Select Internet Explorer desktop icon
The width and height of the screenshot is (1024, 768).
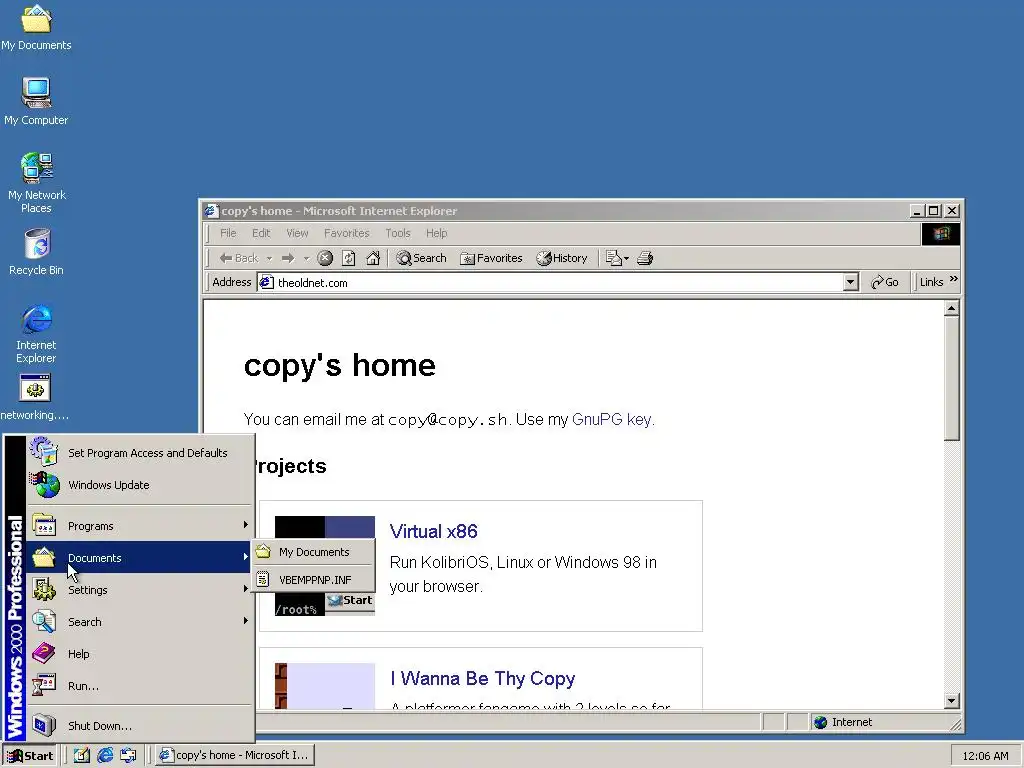(x=37, y=333)
